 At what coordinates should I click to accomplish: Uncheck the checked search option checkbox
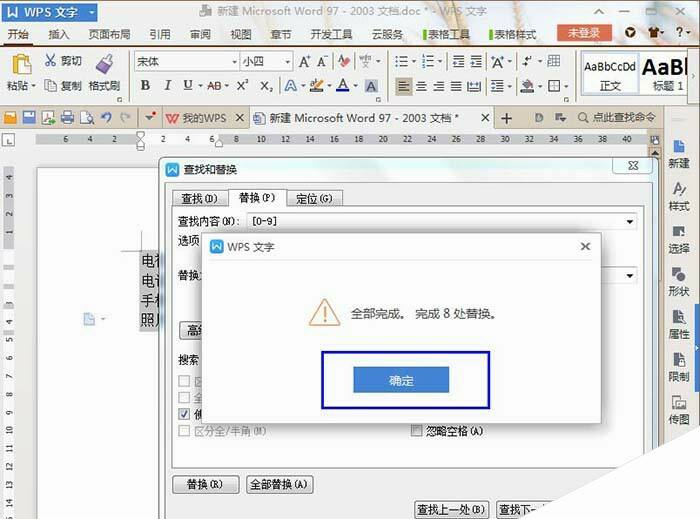(184, 414)
